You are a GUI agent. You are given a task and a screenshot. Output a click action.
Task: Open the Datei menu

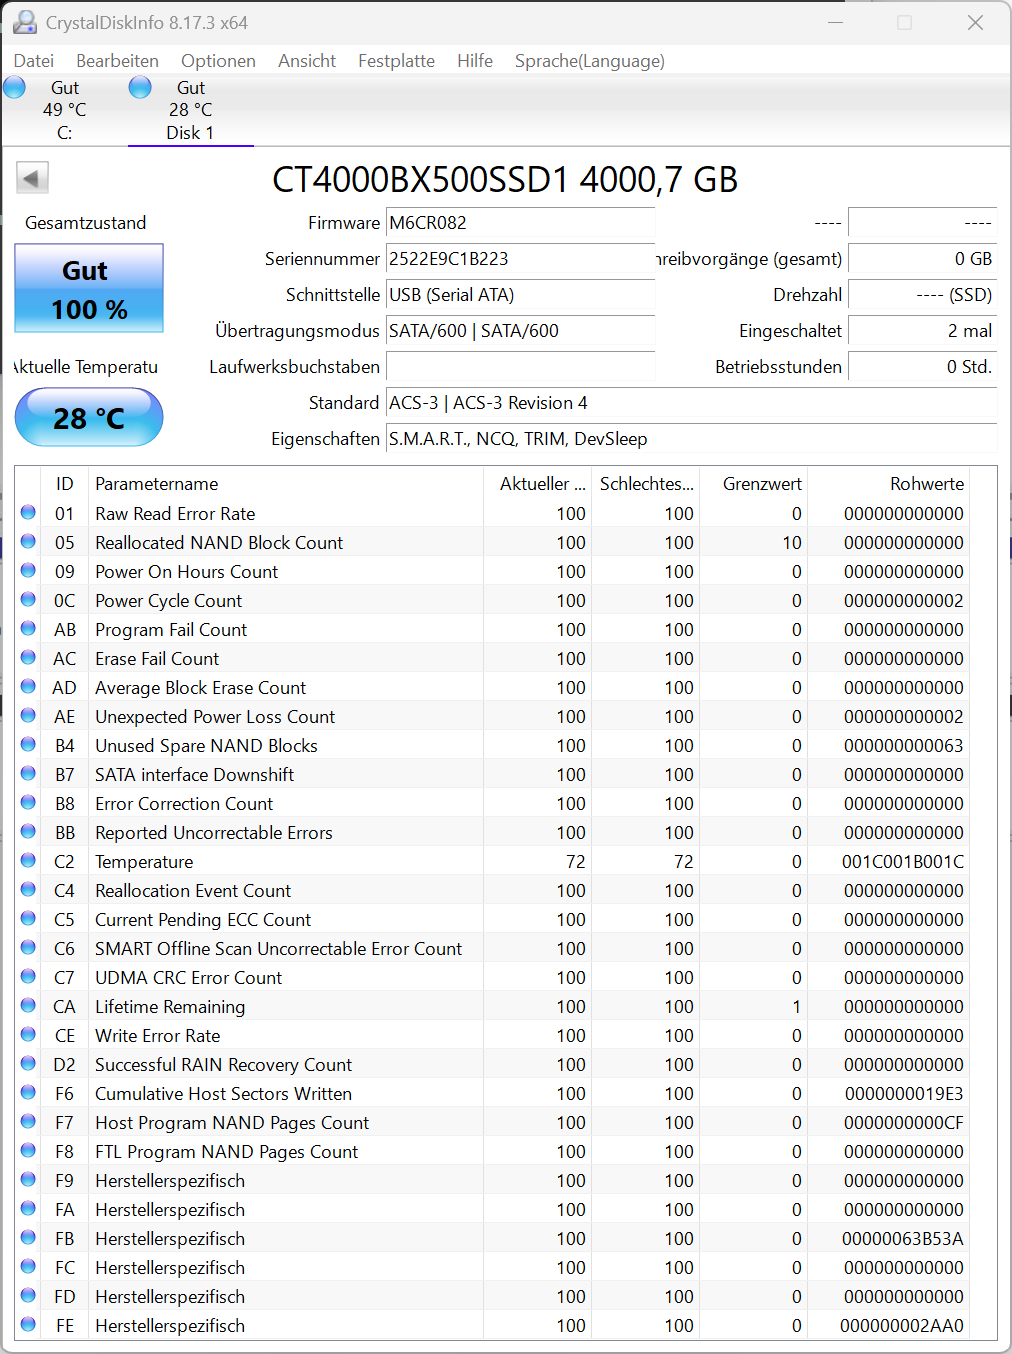click(34, 61)
